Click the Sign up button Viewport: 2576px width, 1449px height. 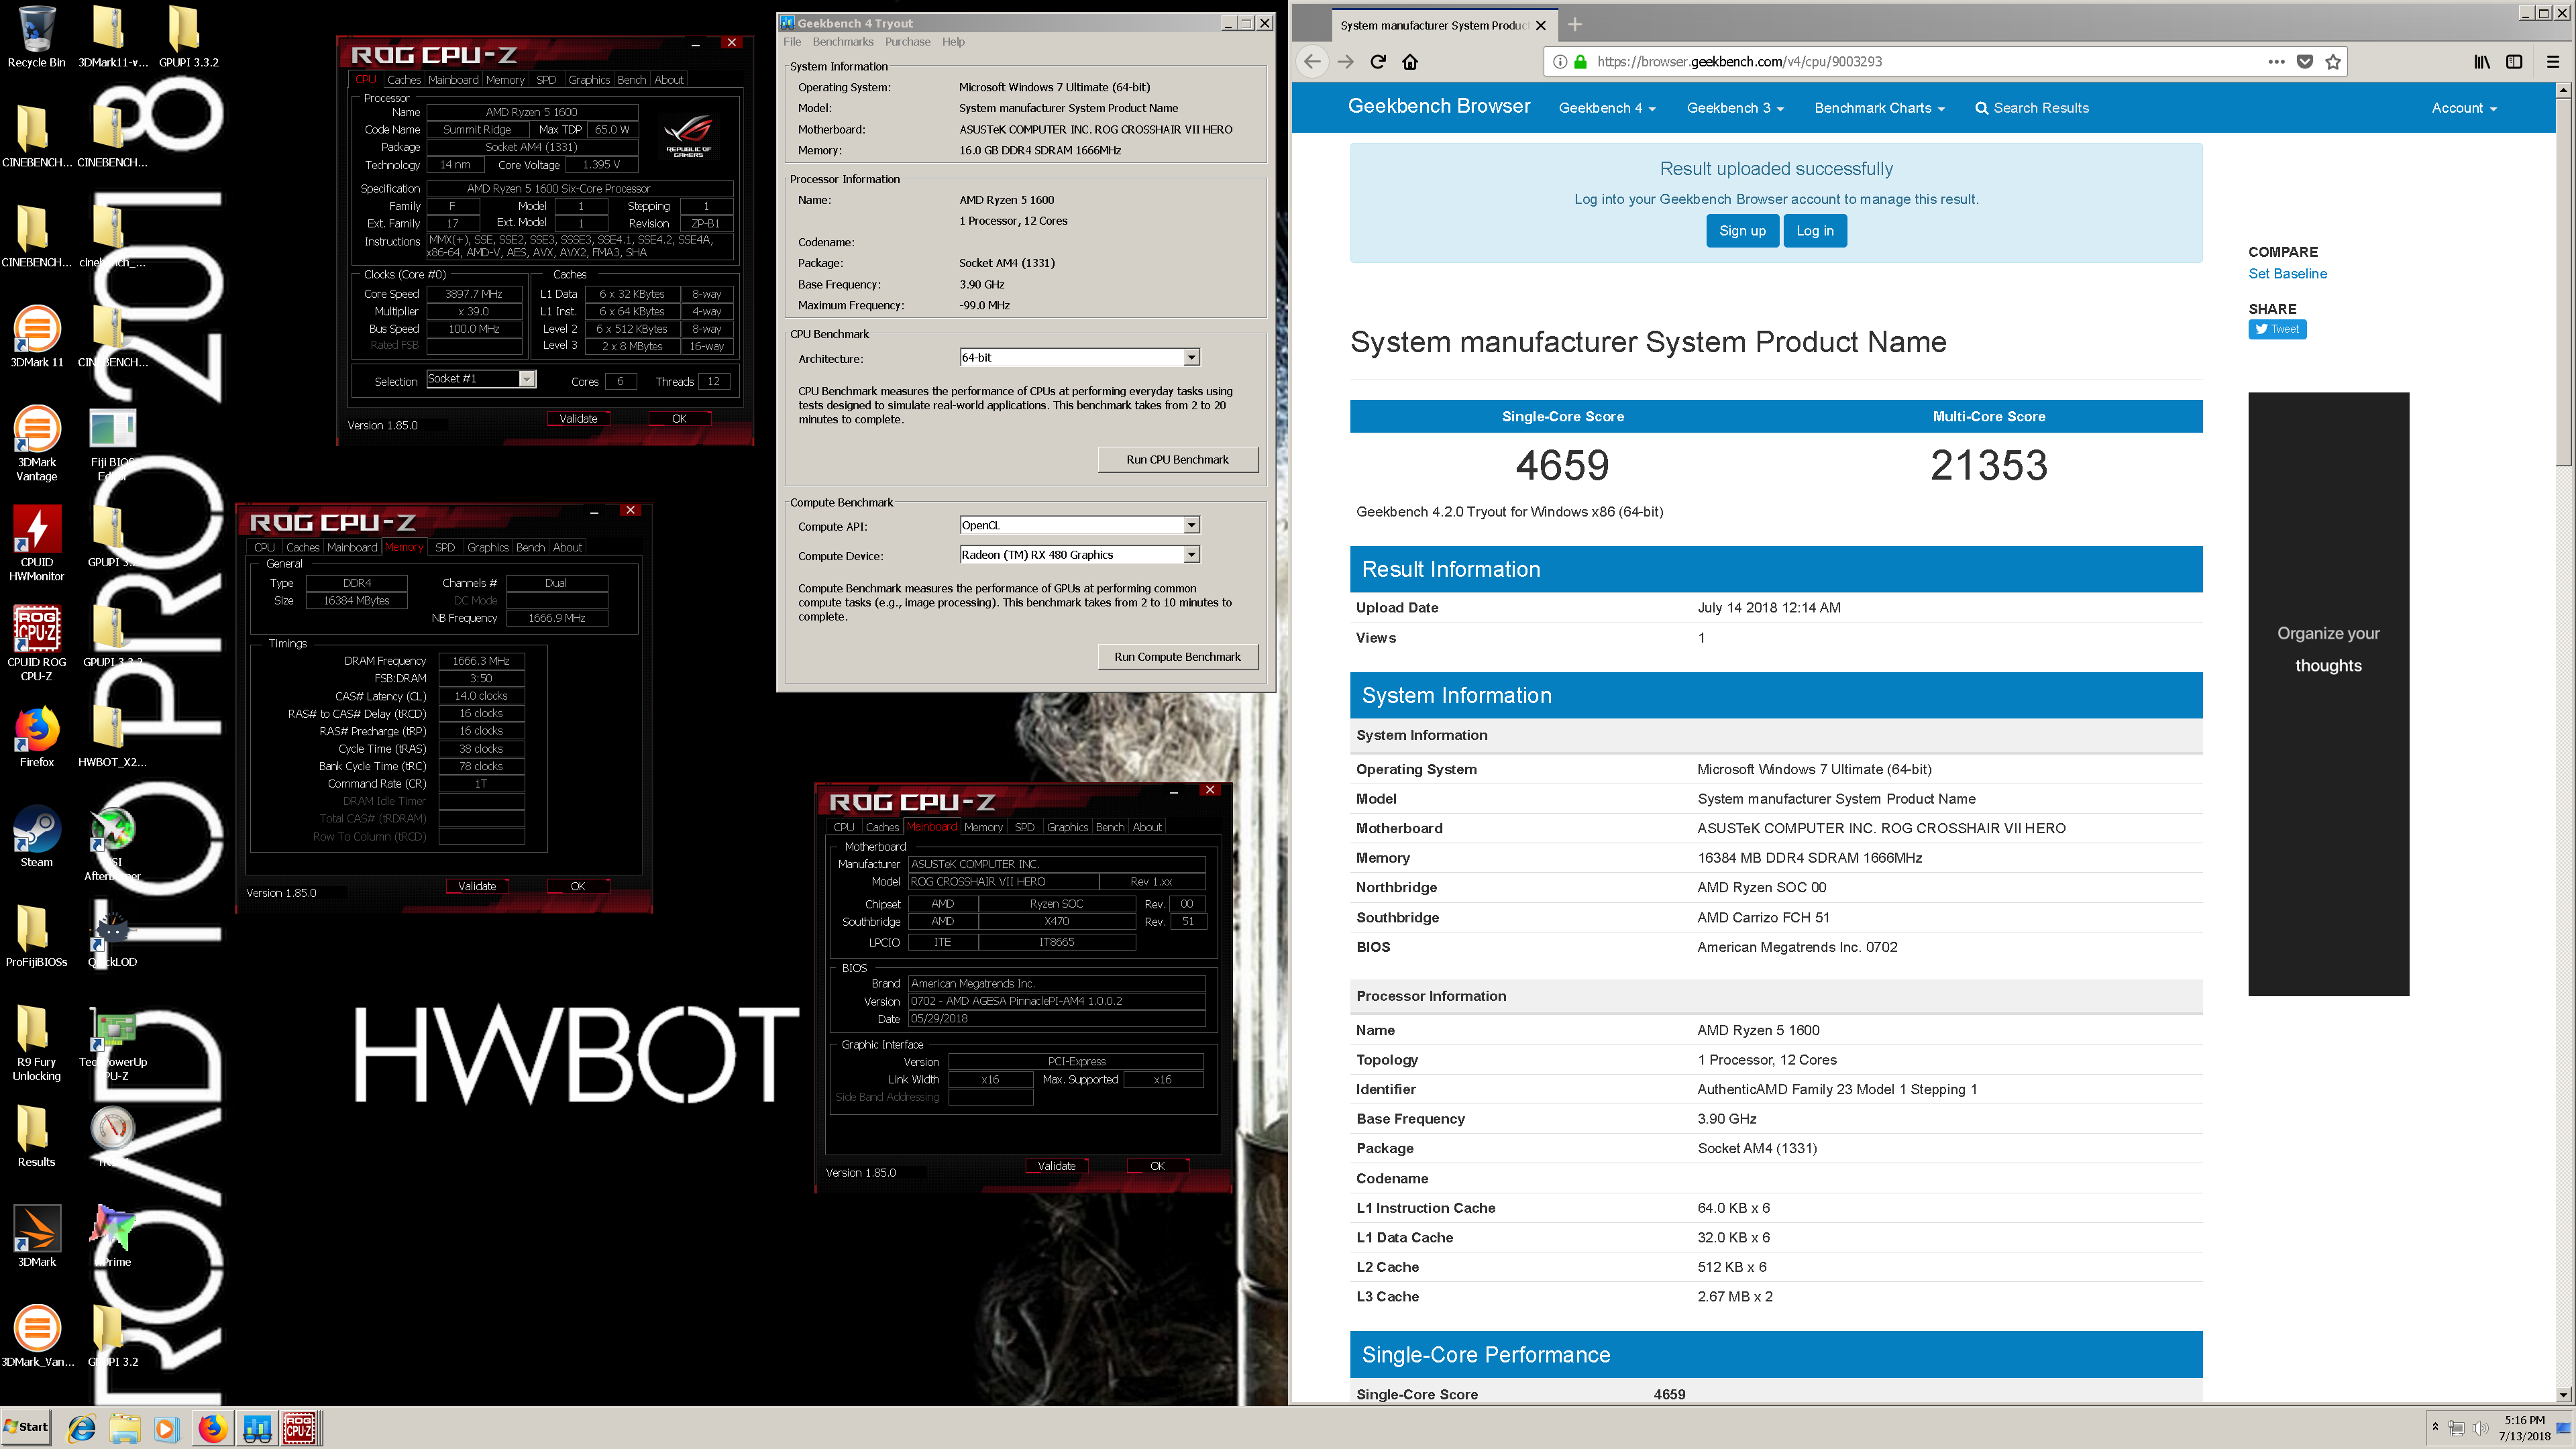point(1742,231)
